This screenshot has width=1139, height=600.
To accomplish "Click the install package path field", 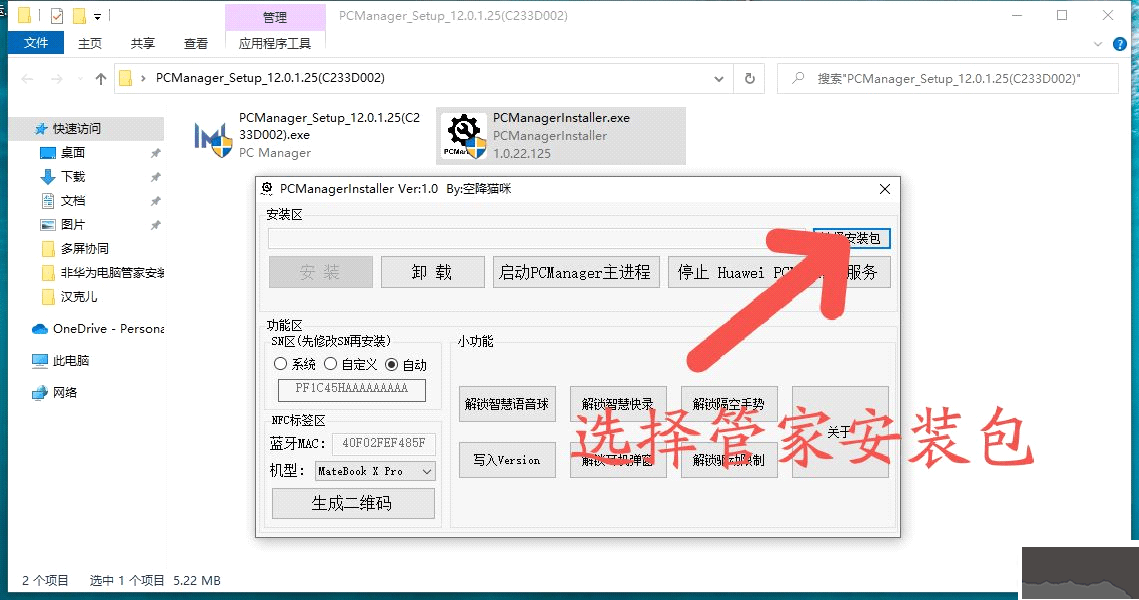I will pyautogui.click(x=538, y=238).
